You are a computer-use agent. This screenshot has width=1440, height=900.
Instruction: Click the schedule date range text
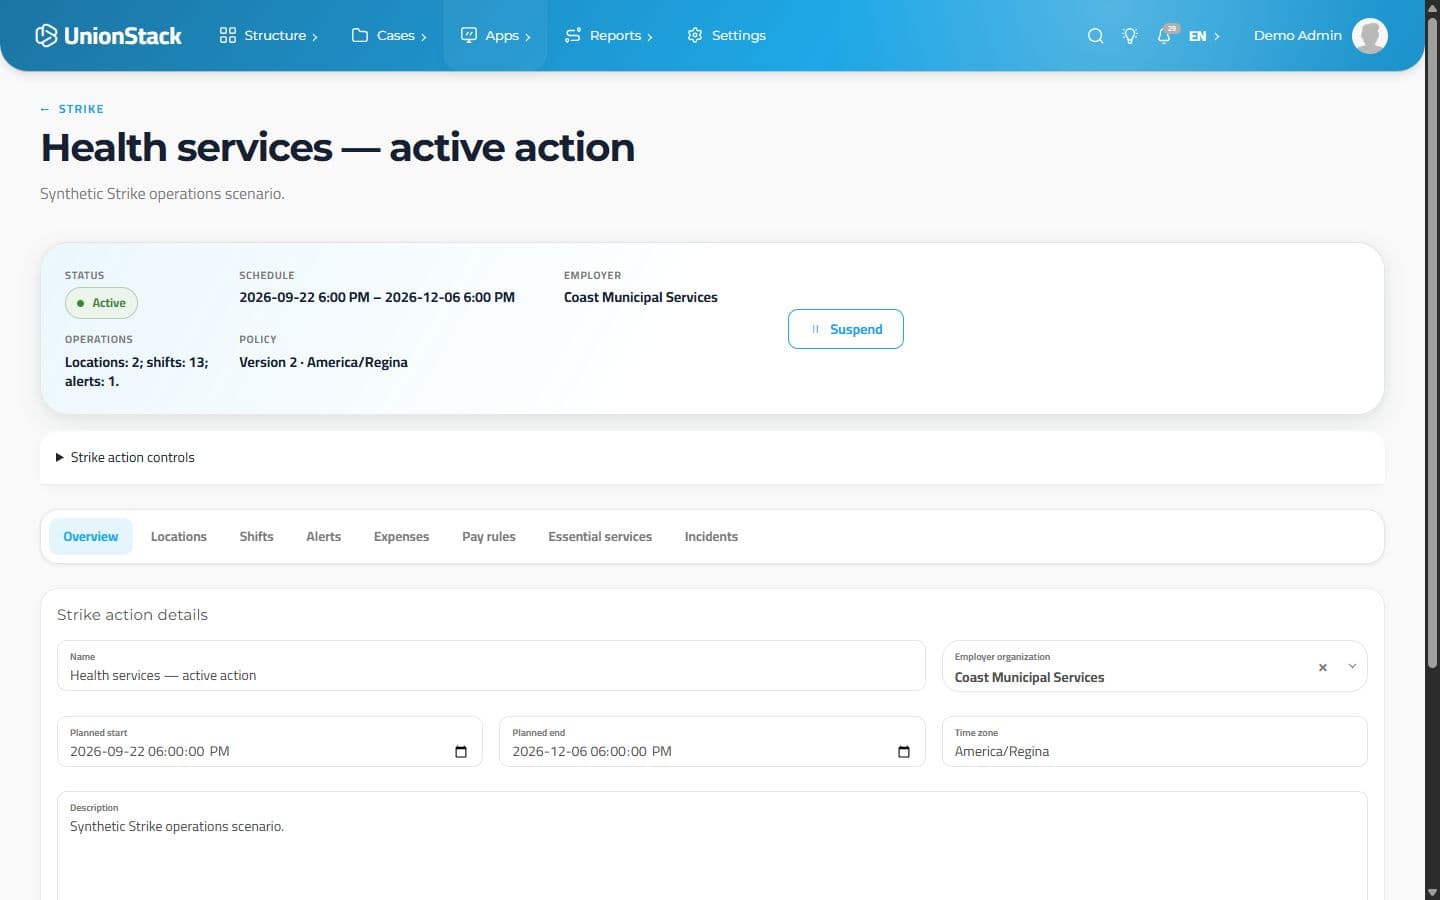tap(377, 298)
